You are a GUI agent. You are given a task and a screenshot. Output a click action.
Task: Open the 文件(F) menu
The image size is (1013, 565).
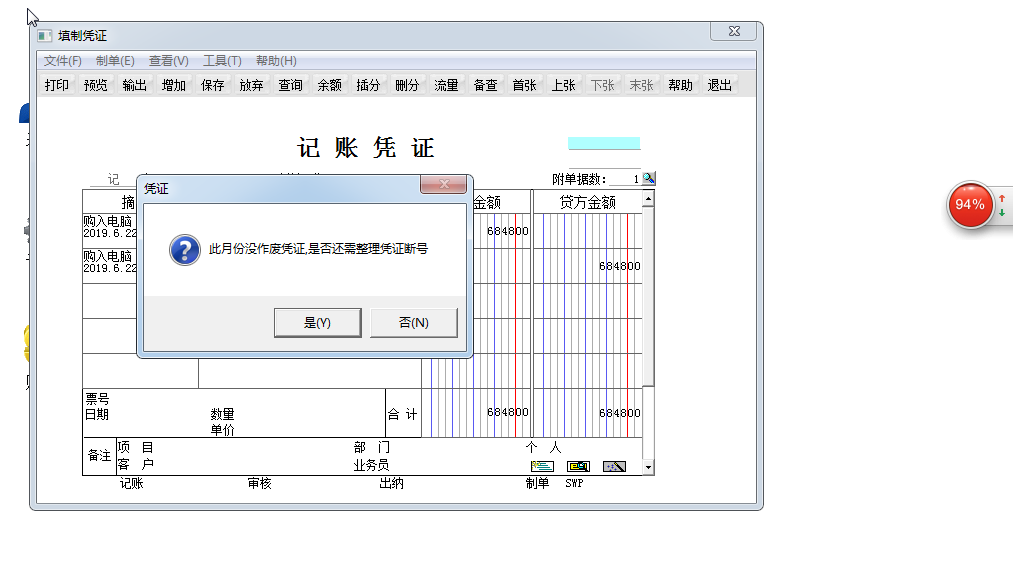(x=63, y=61)
